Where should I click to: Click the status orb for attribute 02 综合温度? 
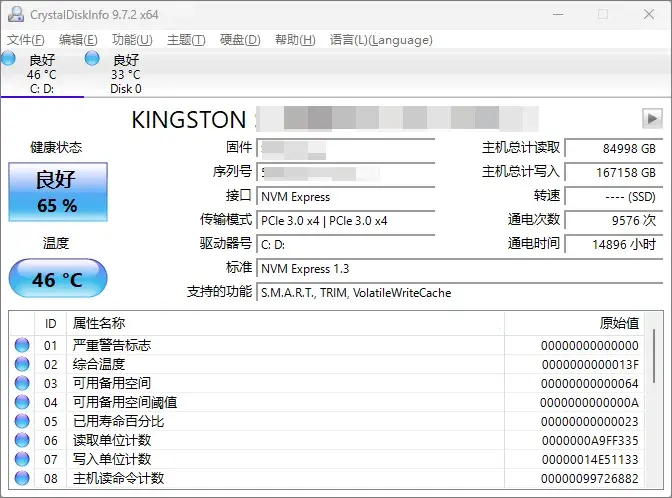click(22, 364)
